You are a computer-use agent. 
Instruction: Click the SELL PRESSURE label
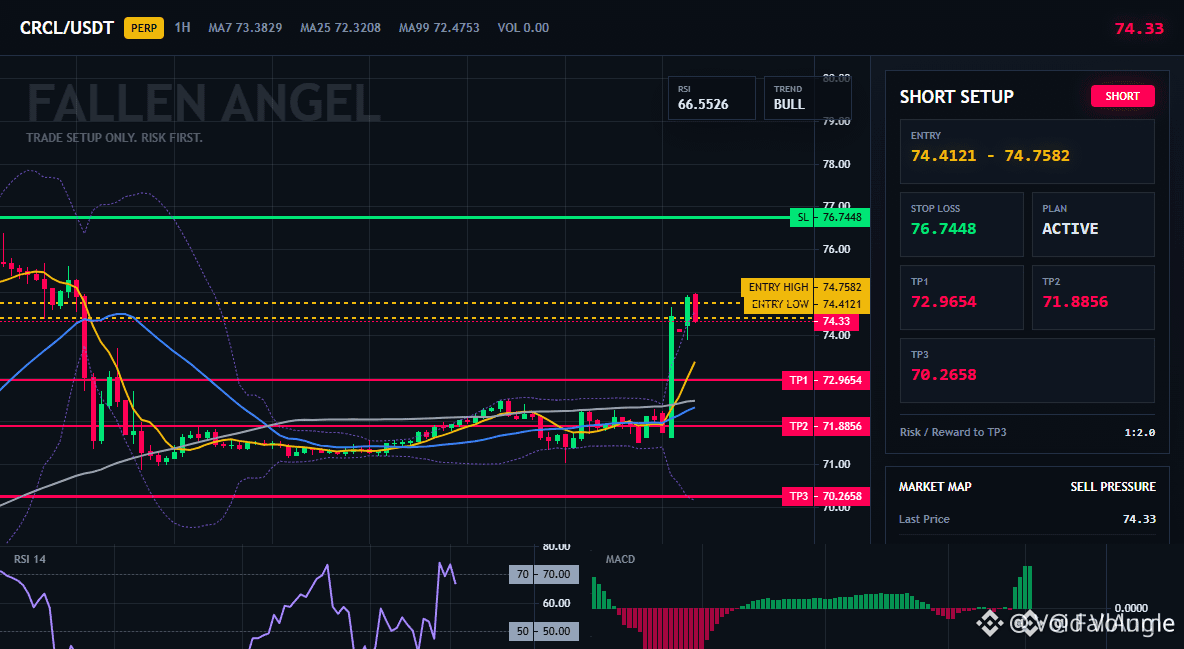tap(1113, 487)
